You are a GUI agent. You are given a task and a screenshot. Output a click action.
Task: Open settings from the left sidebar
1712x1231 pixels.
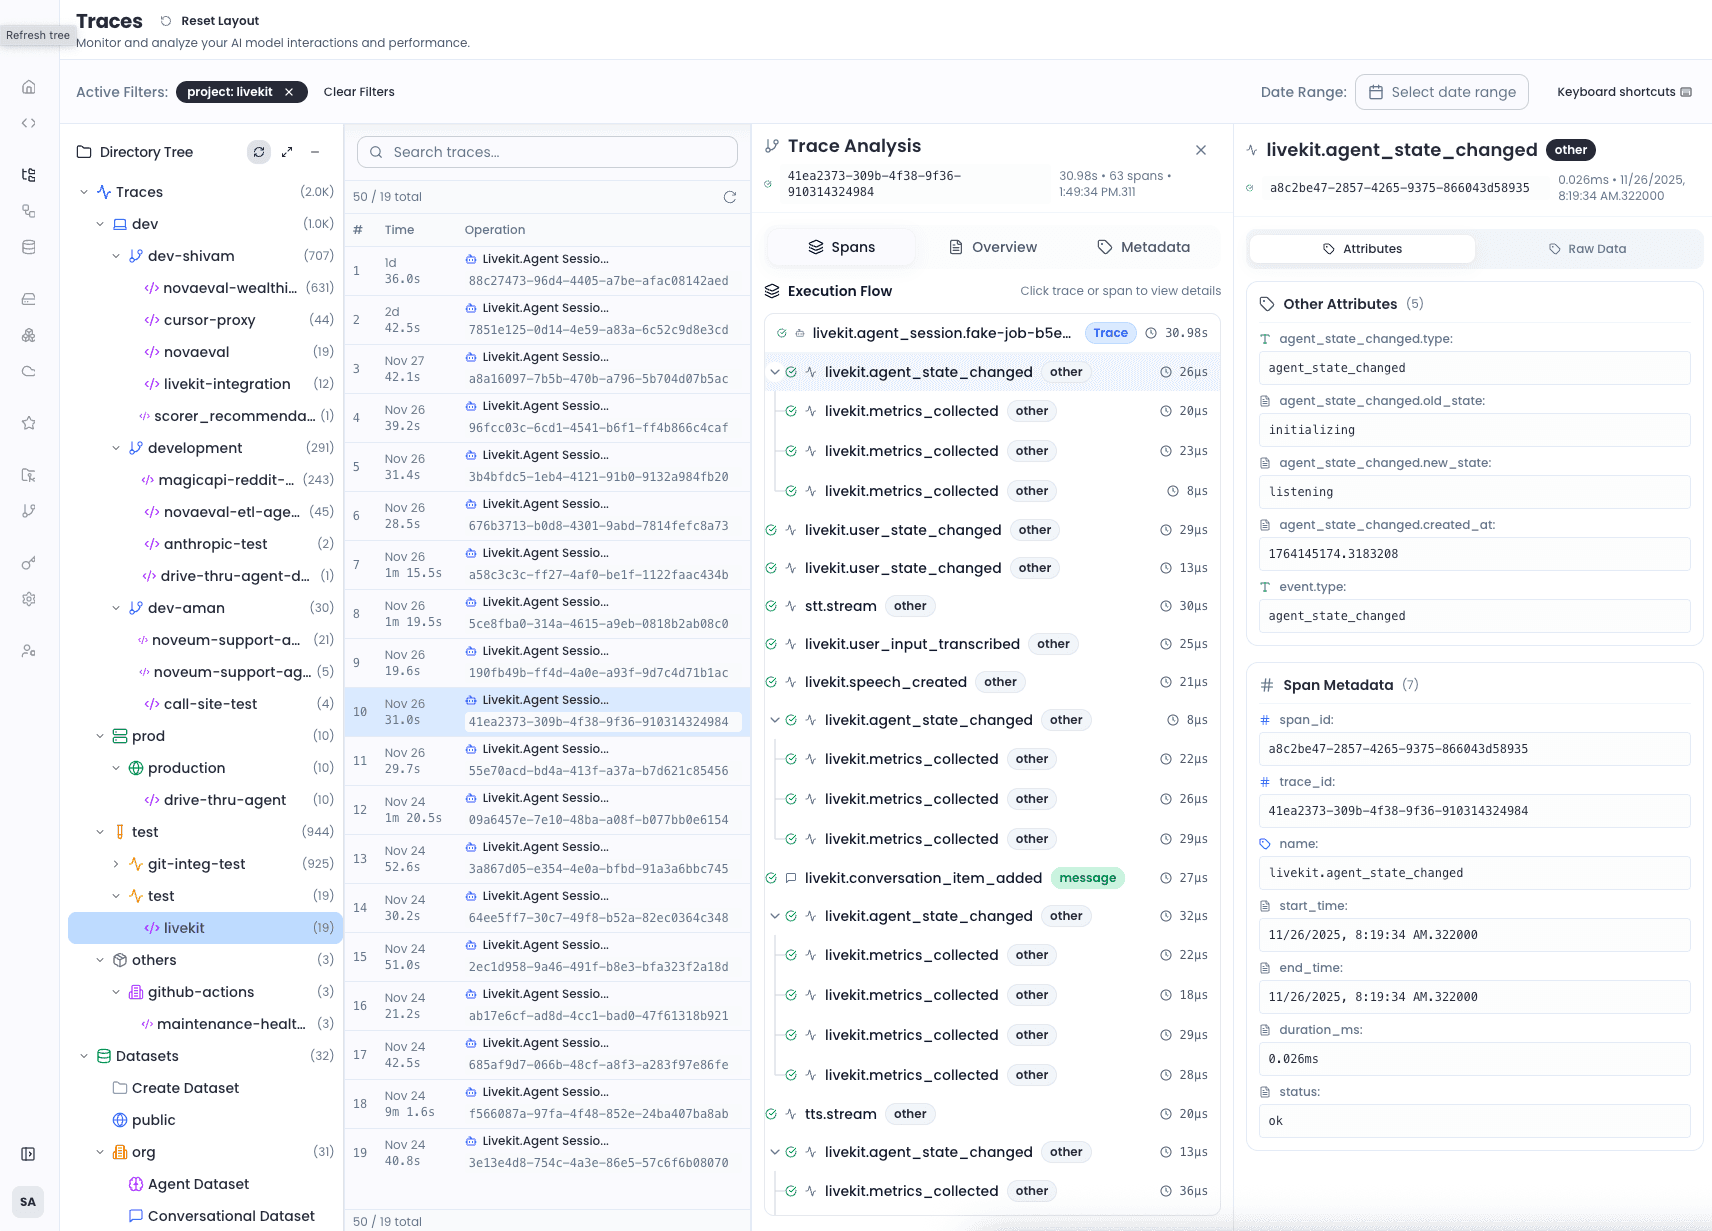tap(28, 599)
